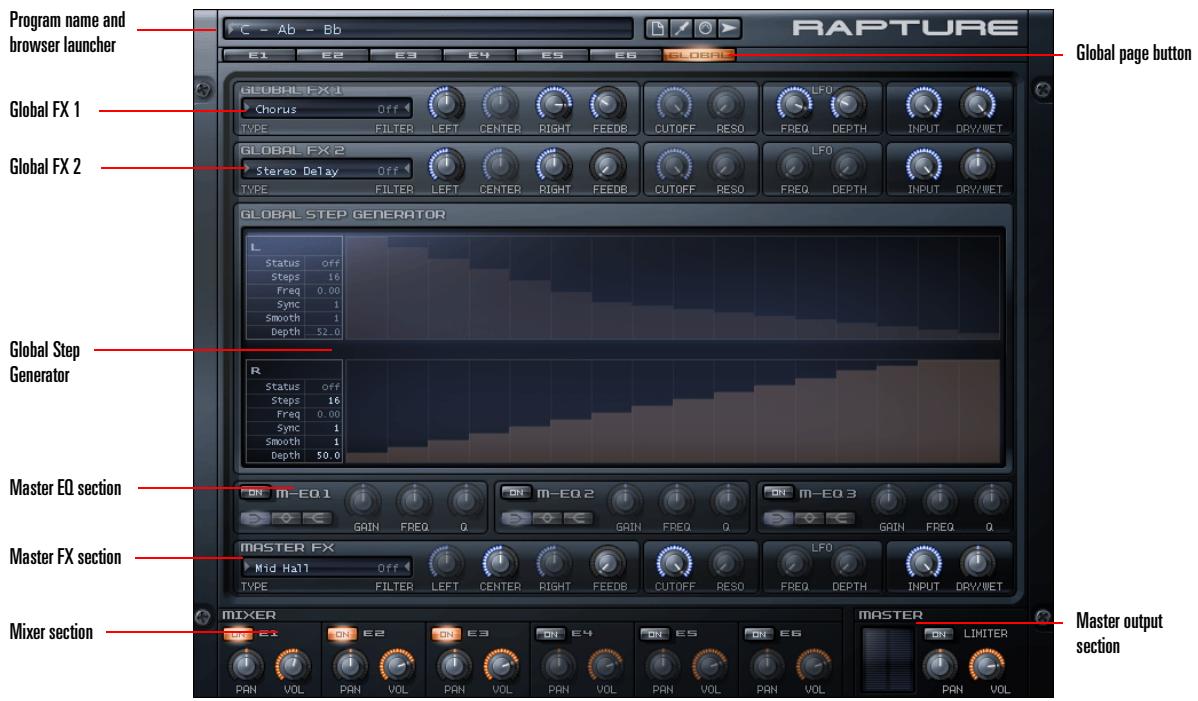
Task: Select peak filter shape for M-EQ 3
Action: click(808, 518)
